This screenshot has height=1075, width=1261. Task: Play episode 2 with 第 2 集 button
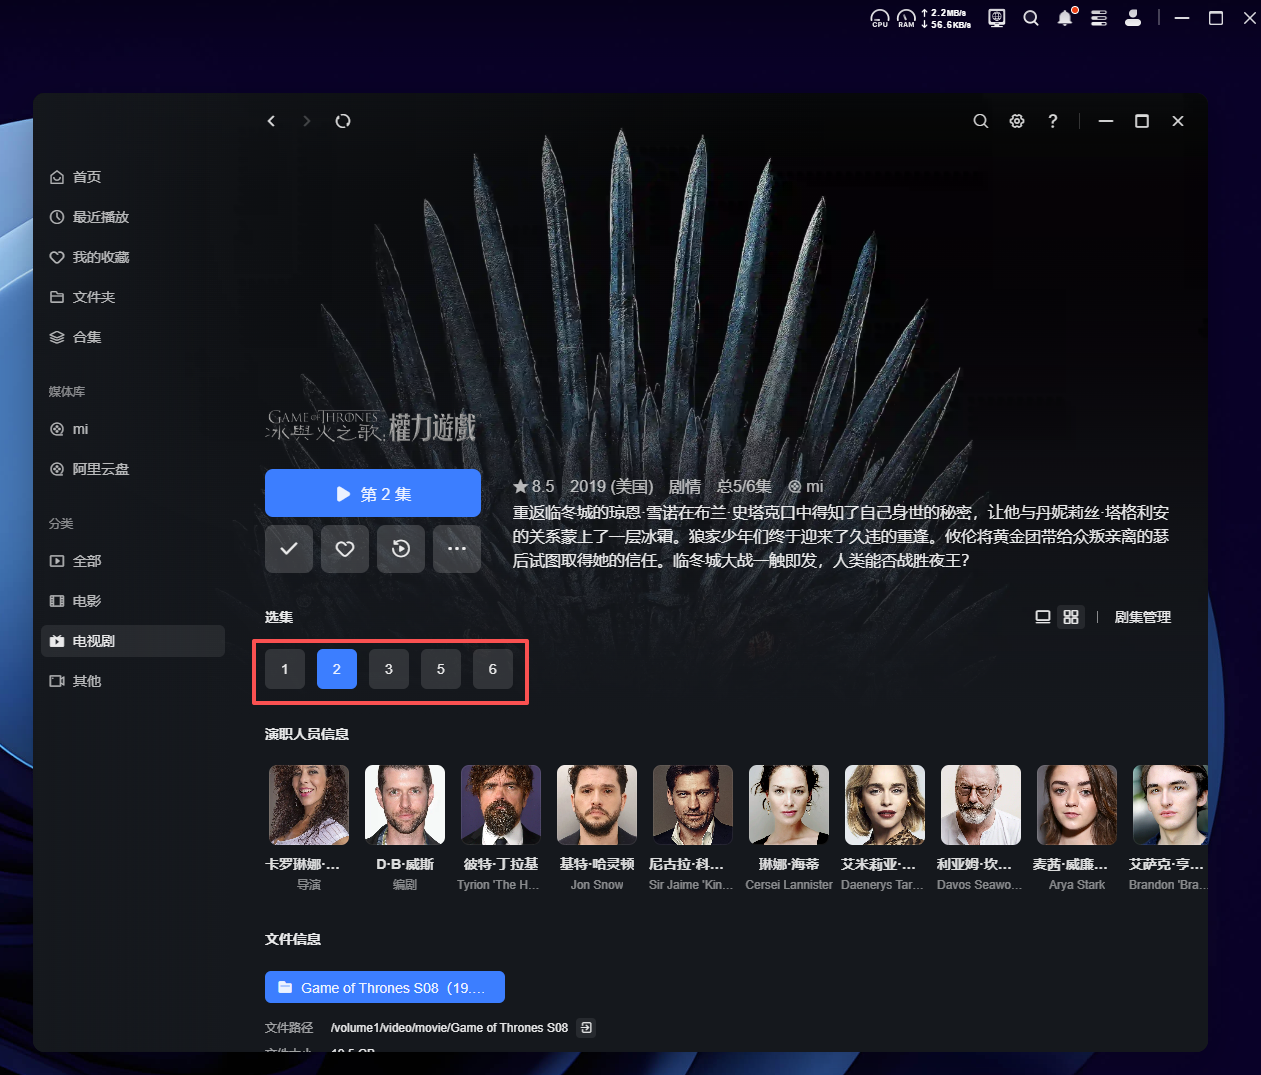(373, 493)
